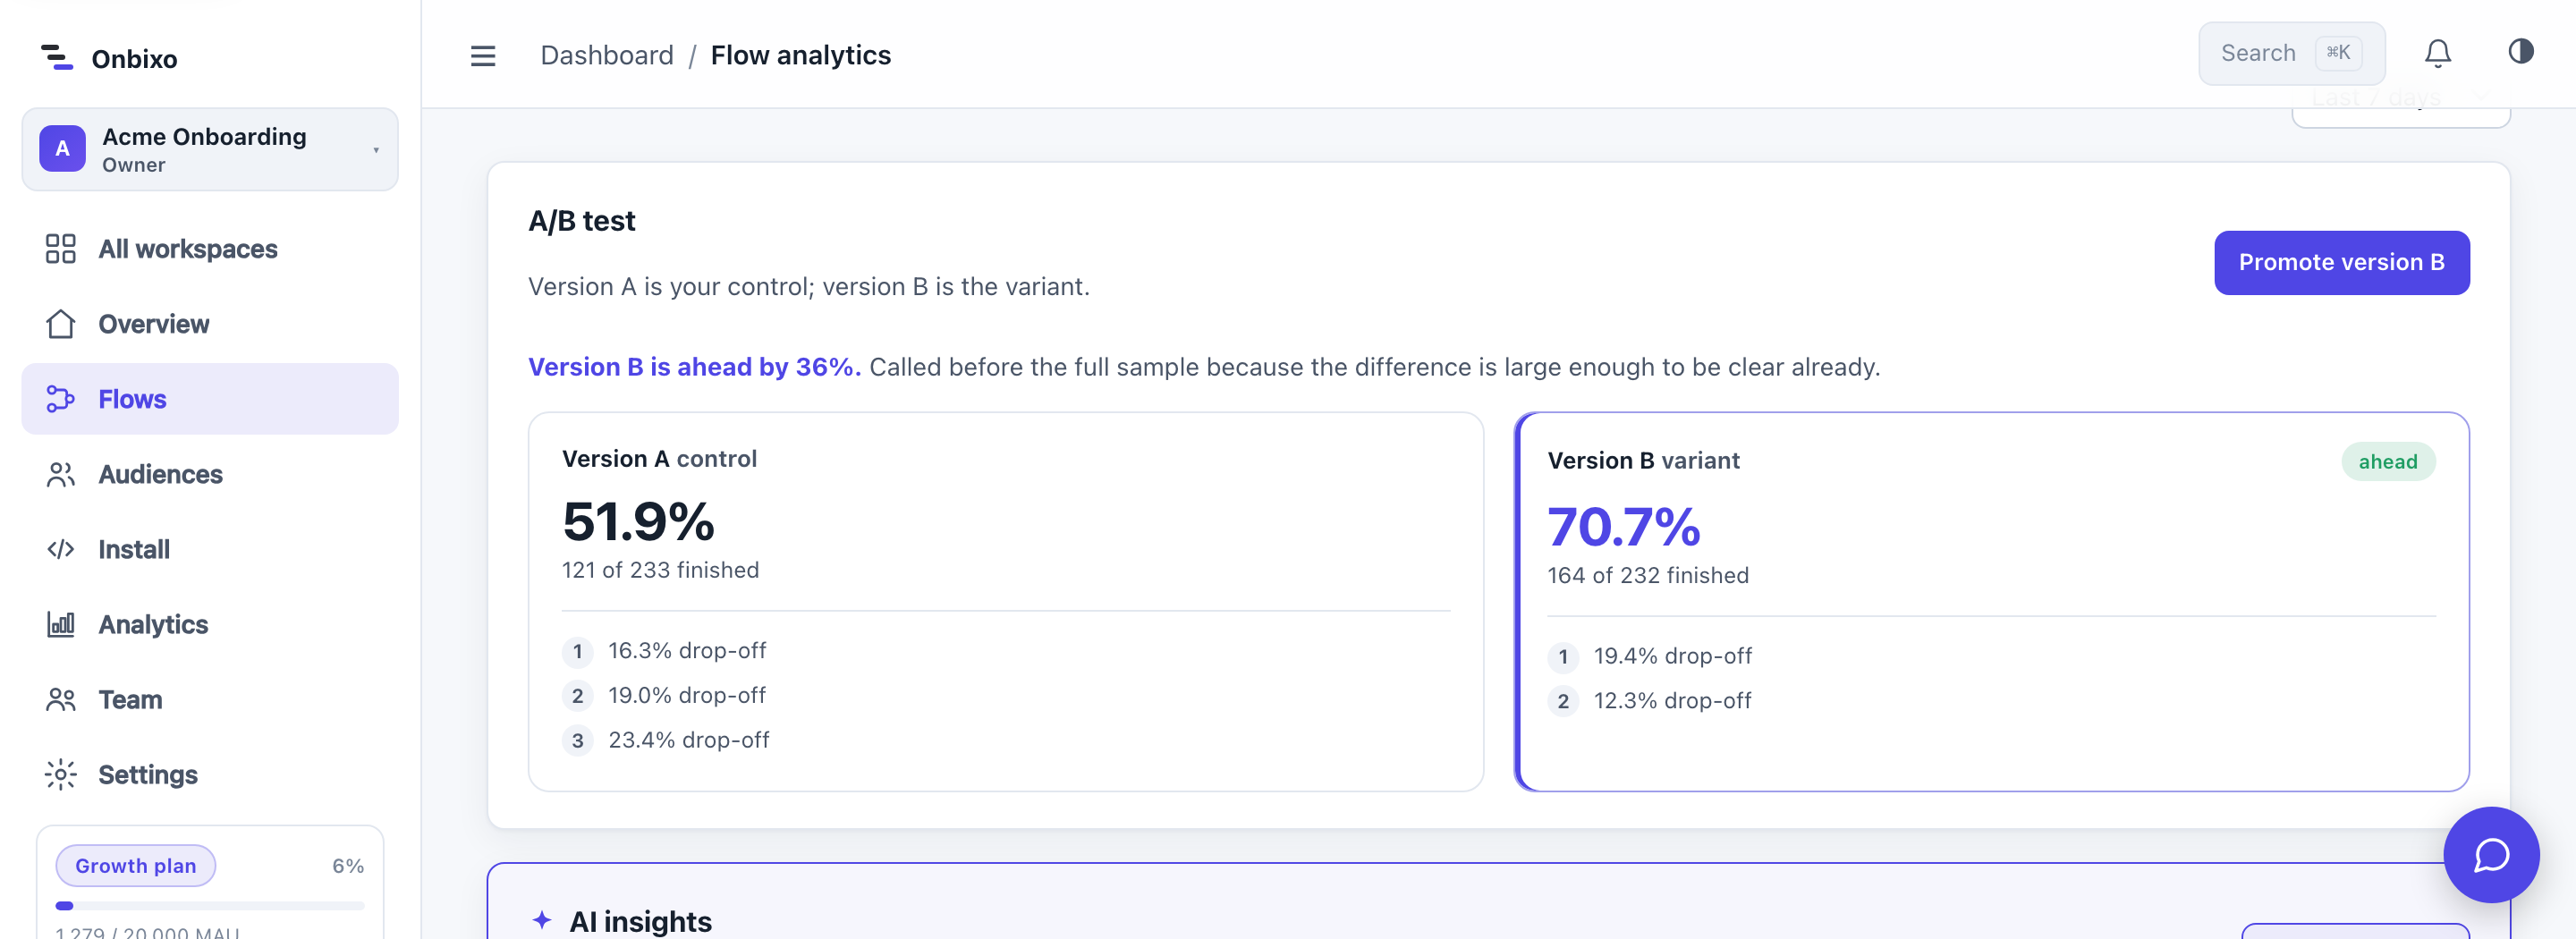Focus the Search field
2576x939 pixels.
coord(2291,53)
